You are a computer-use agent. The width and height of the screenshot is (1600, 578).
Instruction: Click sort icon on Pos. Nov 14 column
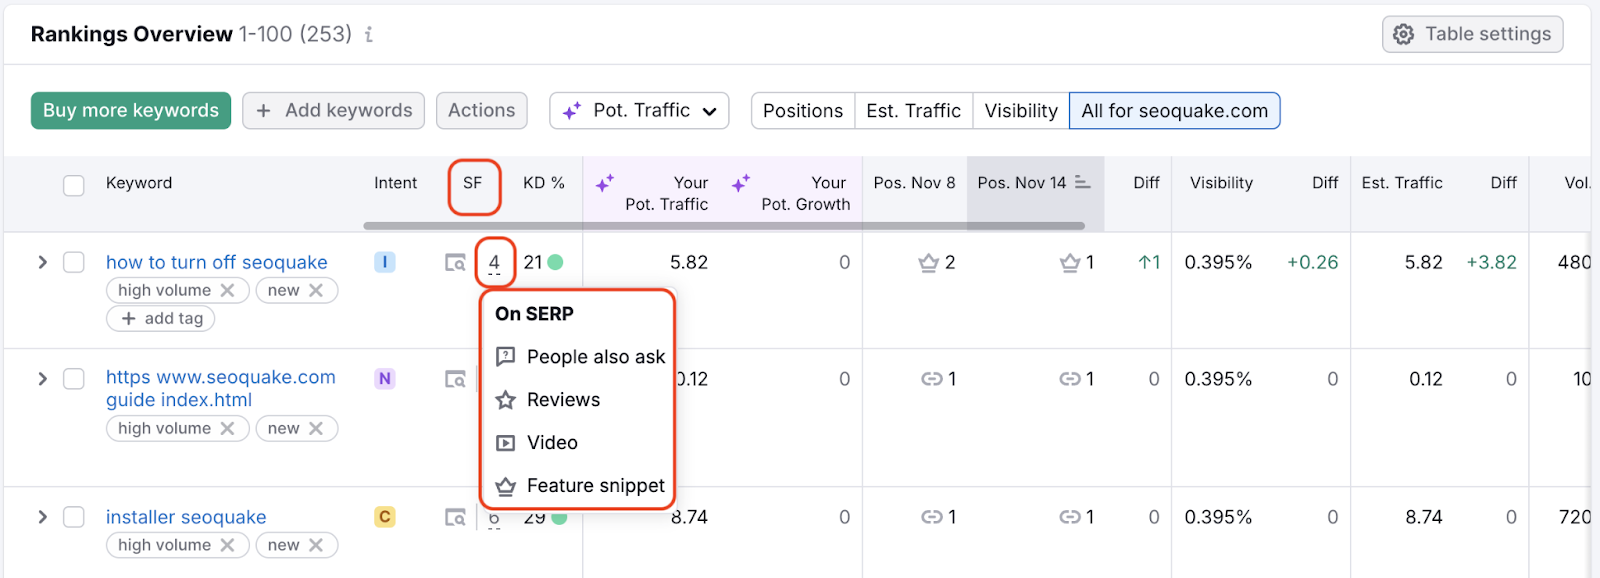coord(1083,182)
